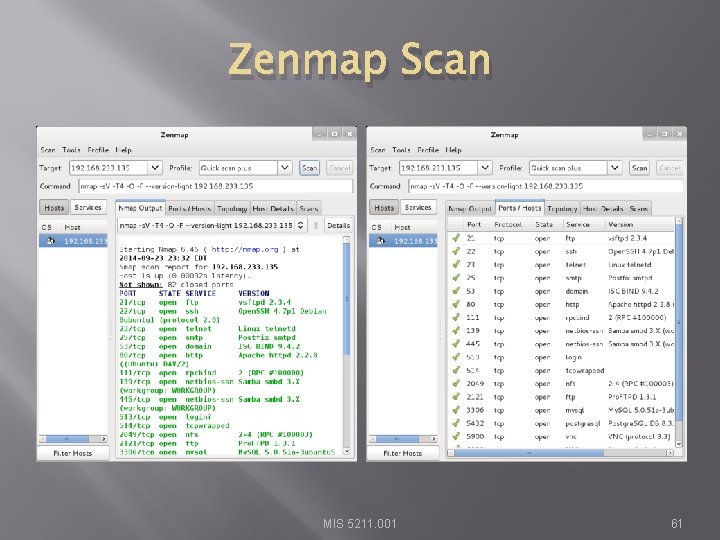The width and height of the screenshot is (720, 540).
Task: Click horizontal scrollbar under ports table
Action: pos(560,453)
